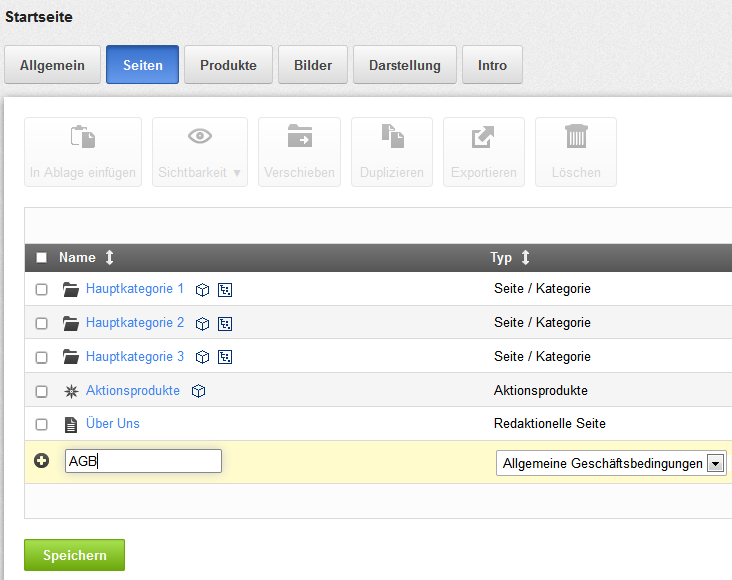The height and width of the screenshot is (580, 732).
Task: Open products cube icon for Aktionsprodukte
Action: pyautogui.click(x=198, y=391)
